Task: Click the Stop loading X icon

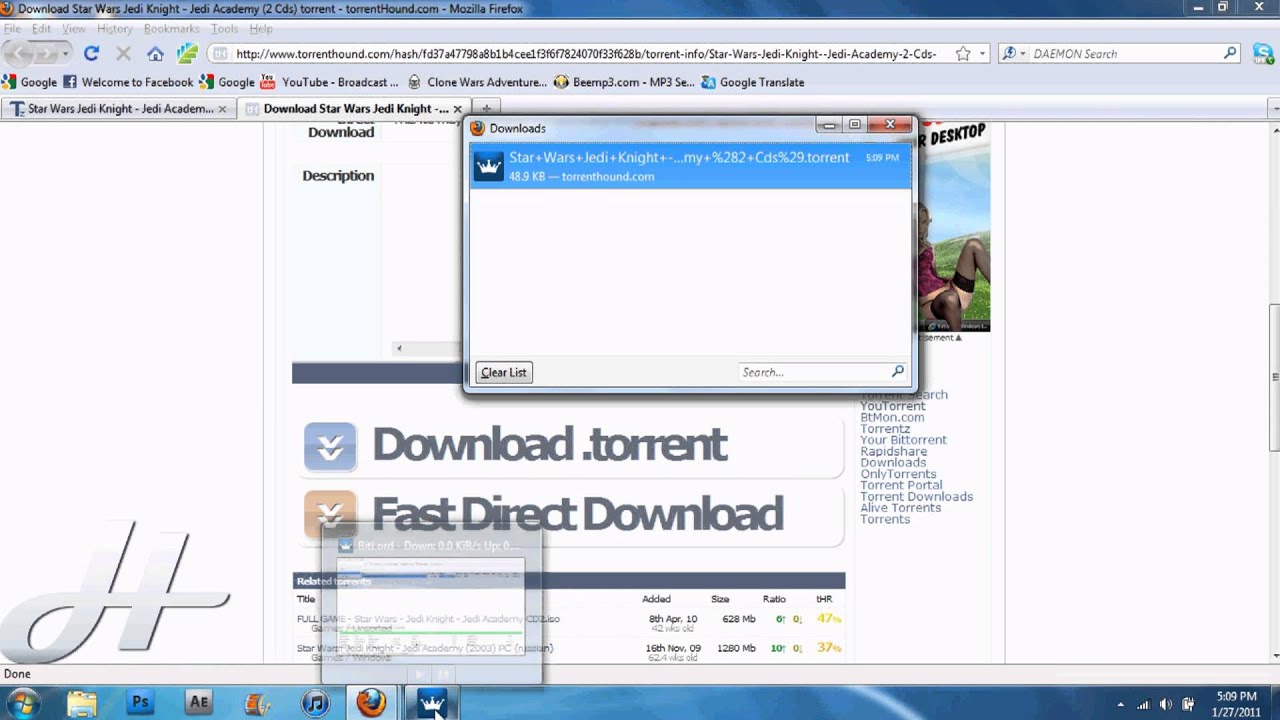Action: (123, 53)
